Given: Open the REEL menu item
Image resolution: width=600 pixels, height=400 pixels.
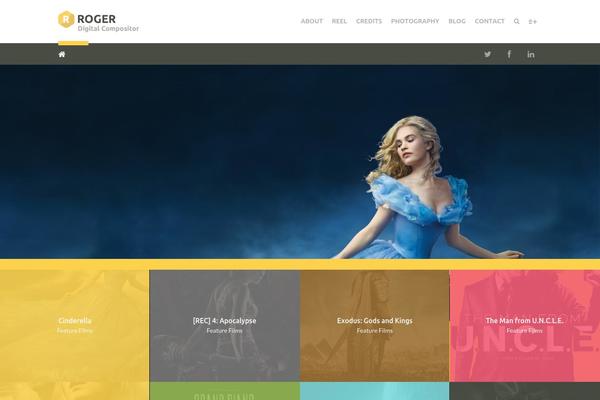Looking at the screenshot, I should click(339, 21).
